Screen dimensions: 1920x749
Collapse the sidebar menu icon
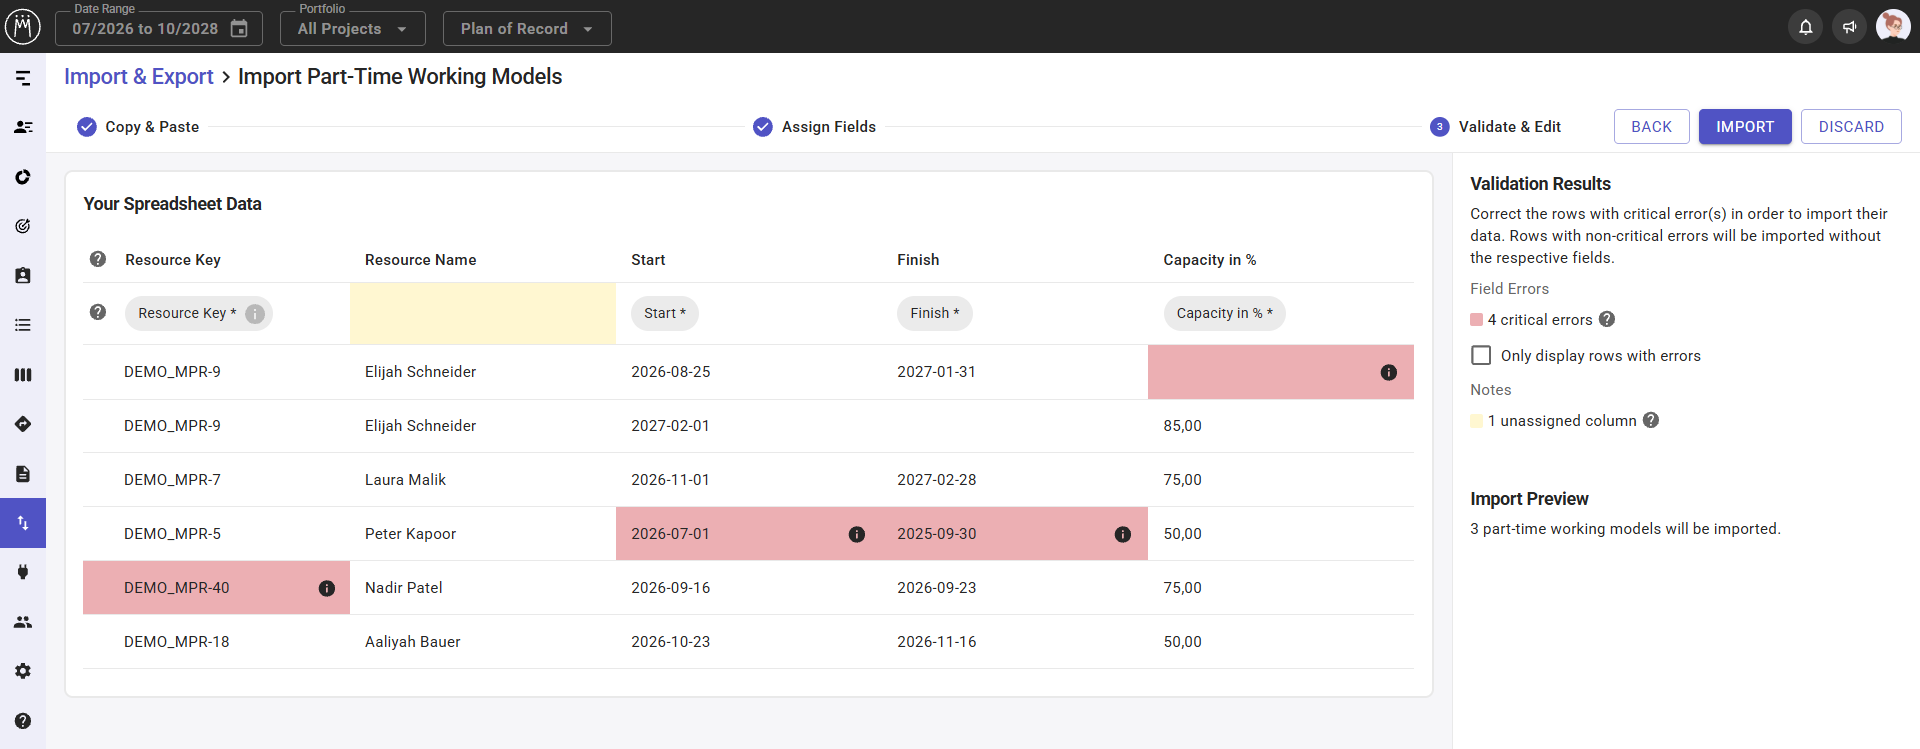[23, 78]
